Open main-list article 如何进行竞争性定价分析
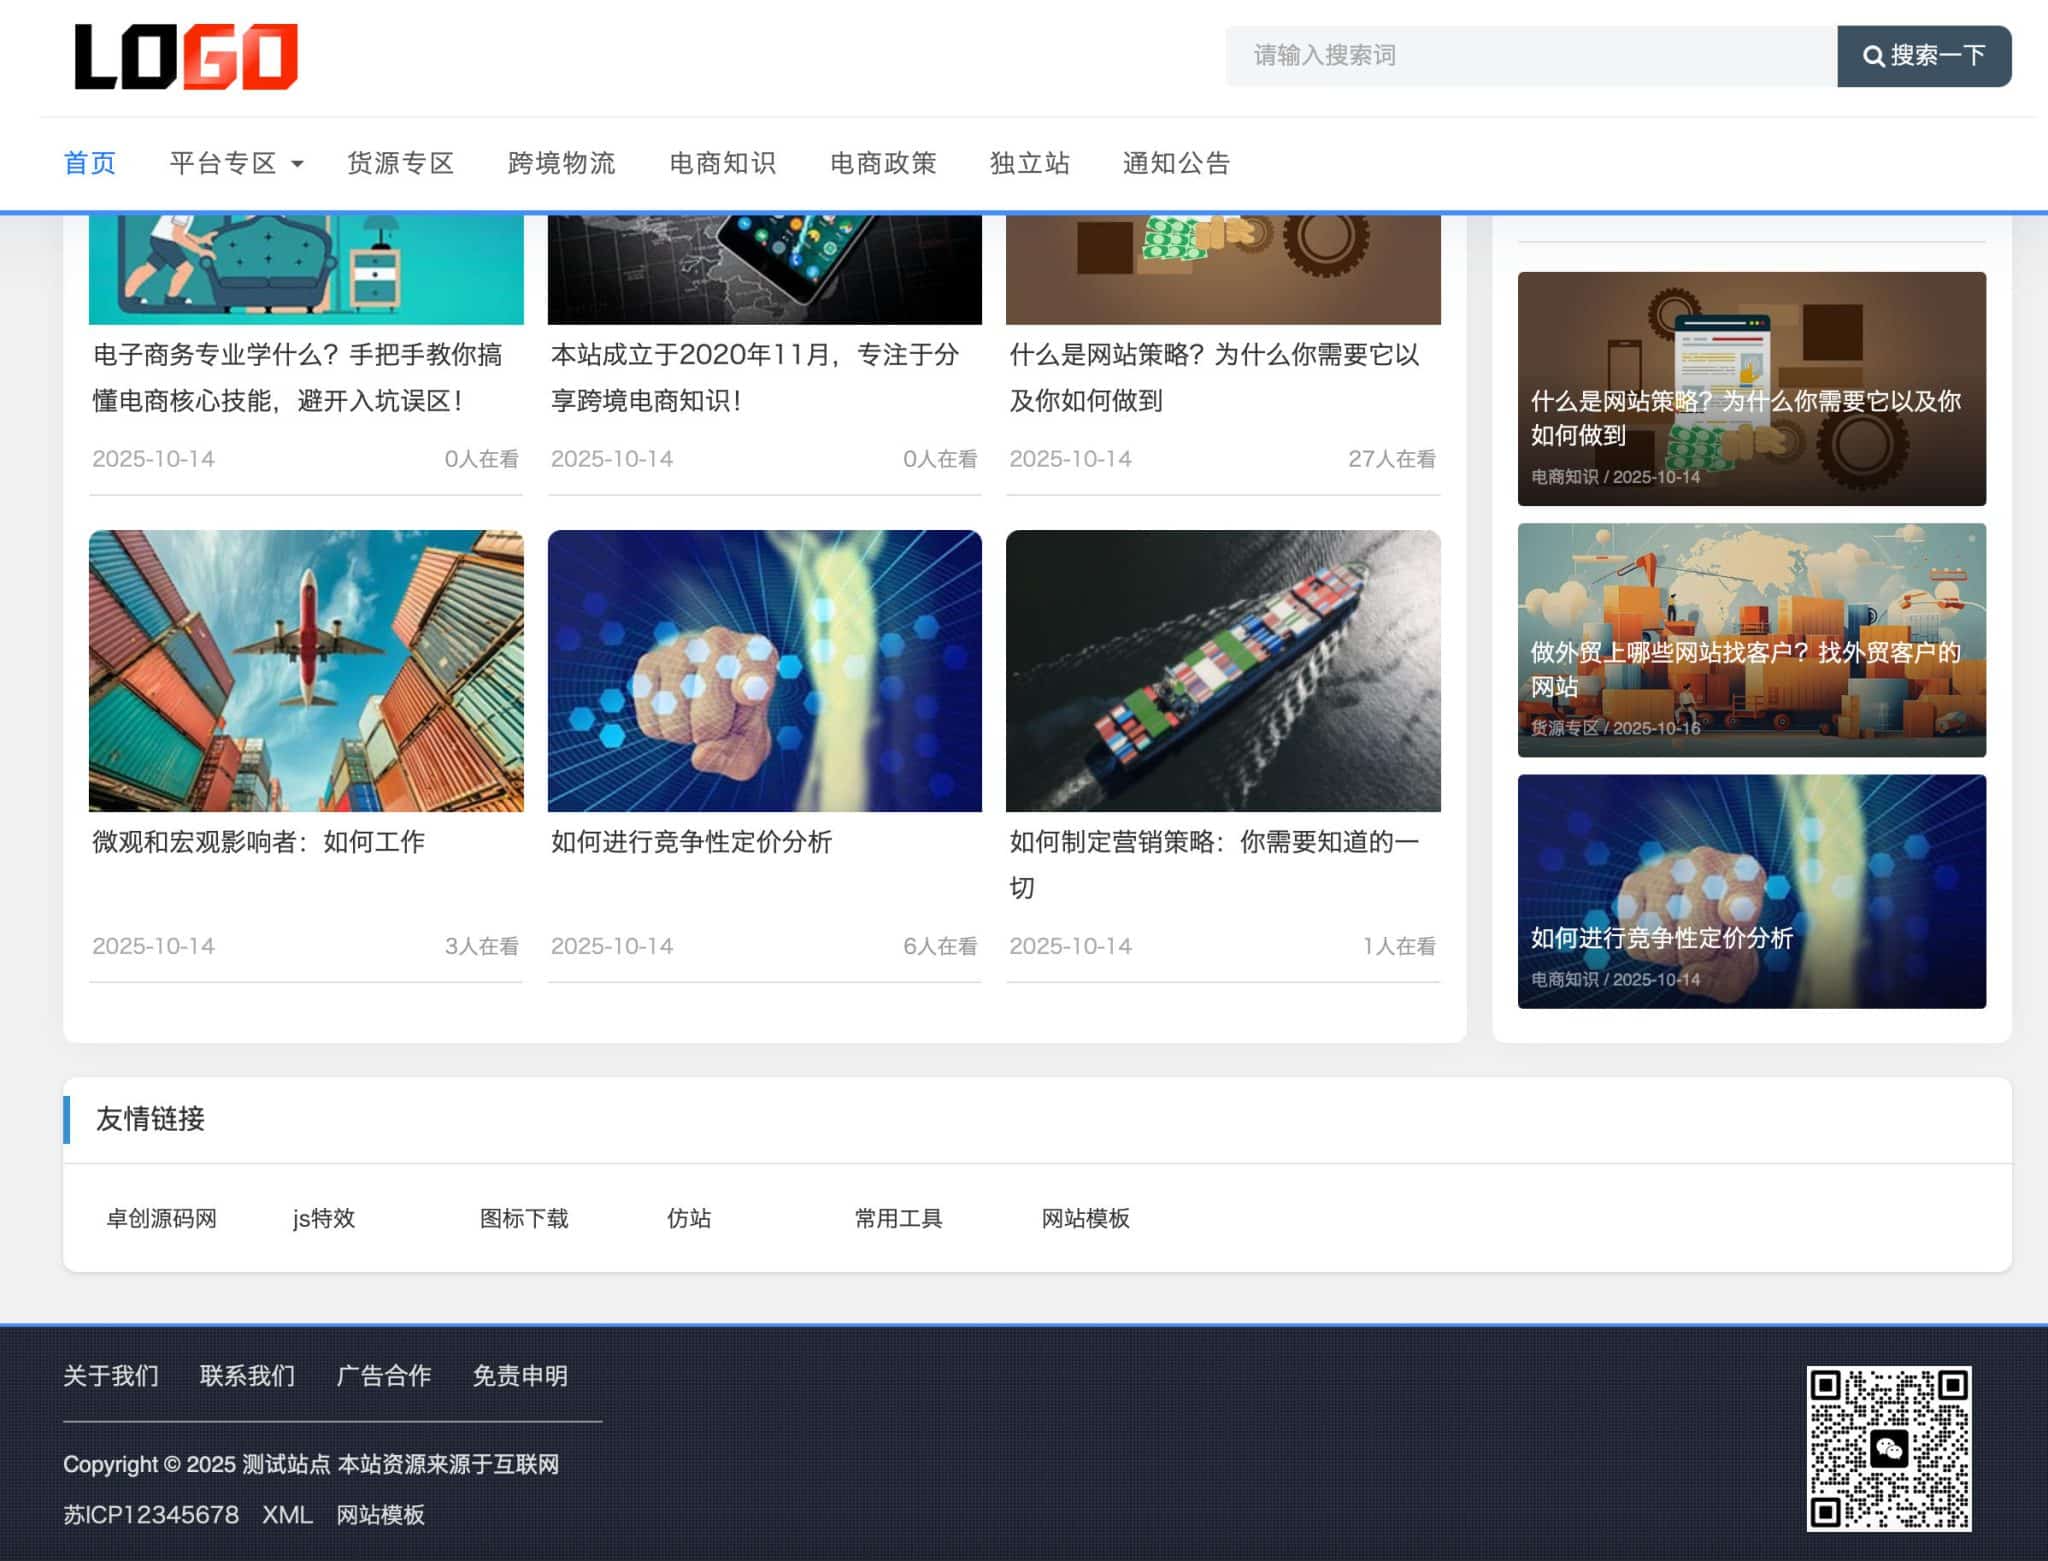This screenshot has width=2048, height=1561. pyautogui.click(x=691, y=842)
